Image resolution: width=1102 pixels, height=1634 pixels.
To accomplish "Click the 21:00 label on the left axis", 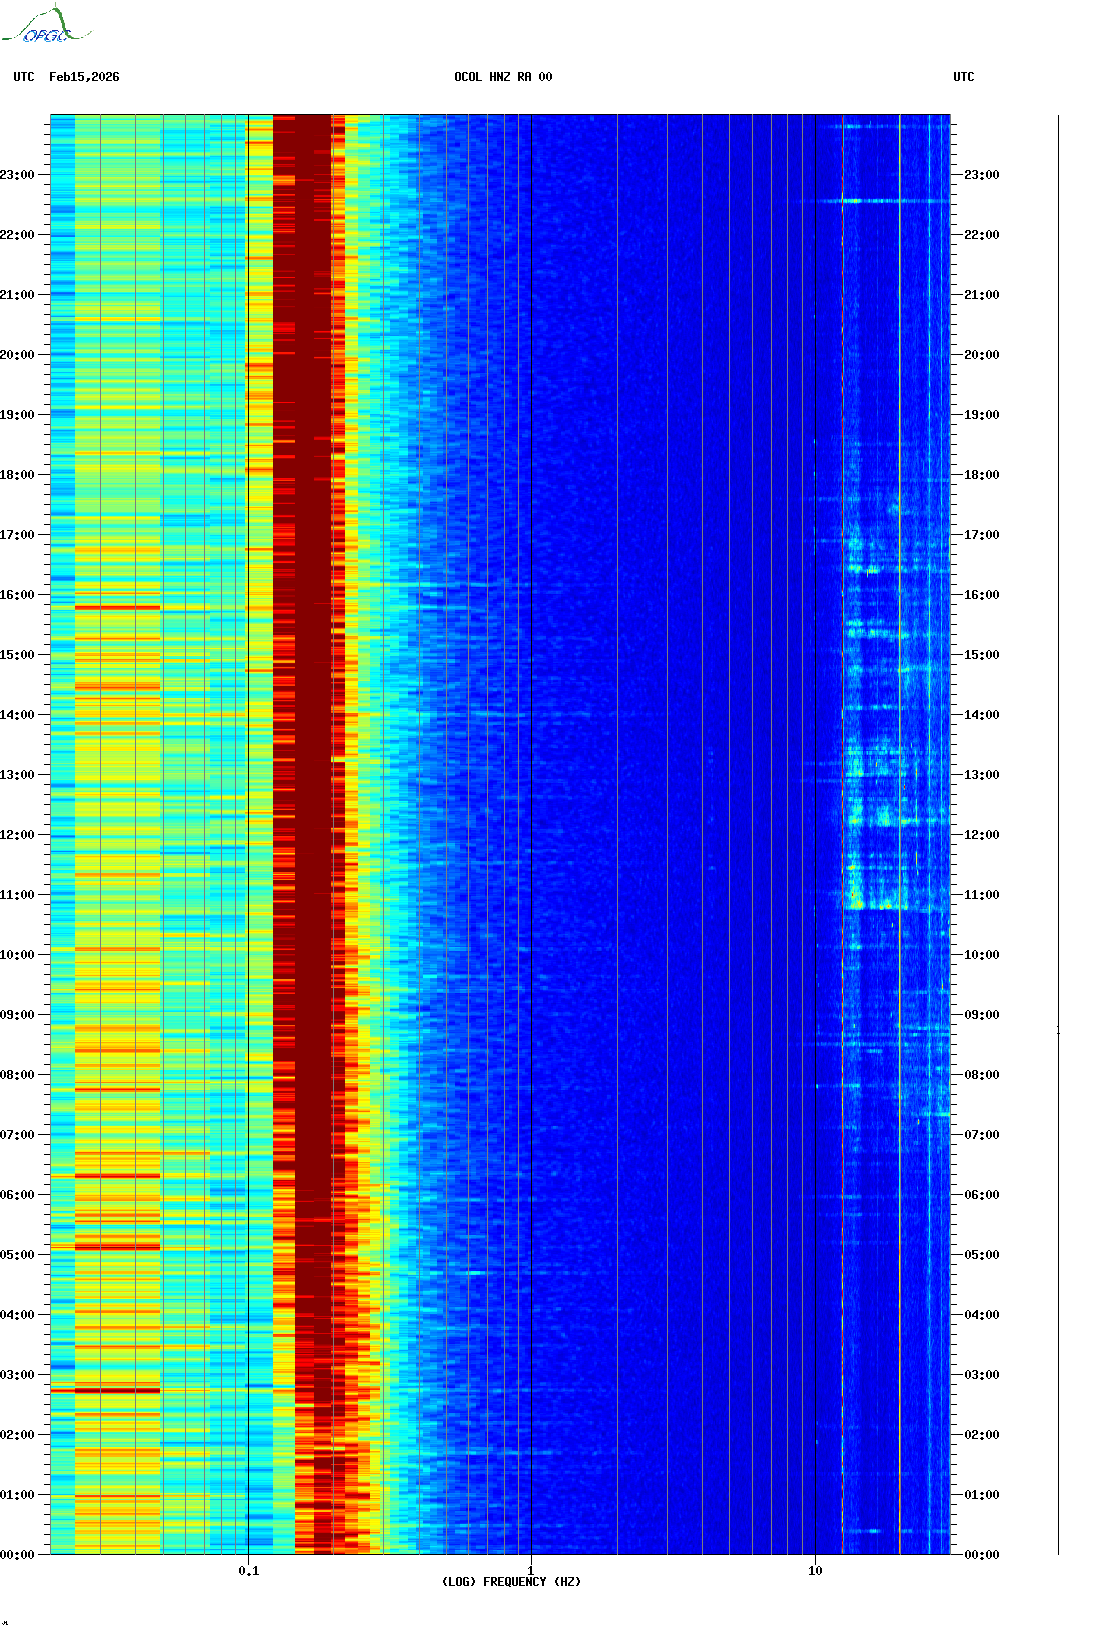I will tap(17, 295).
